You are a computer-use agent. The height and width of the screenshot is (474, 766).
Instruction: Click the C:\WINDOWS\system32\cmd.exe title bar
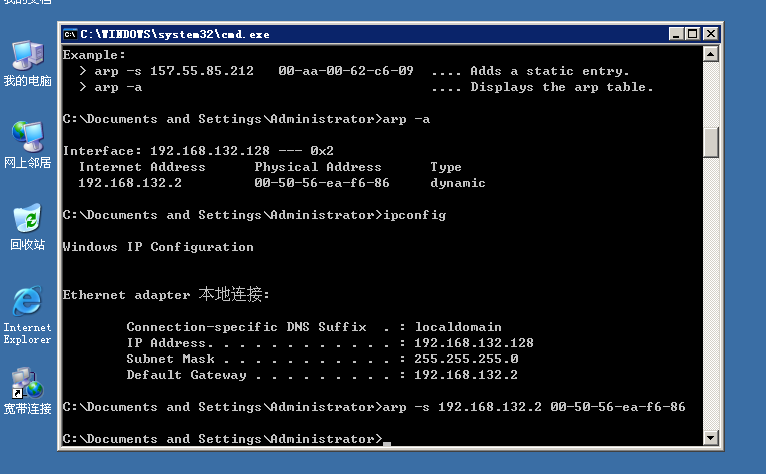click(x=350, y=33)
